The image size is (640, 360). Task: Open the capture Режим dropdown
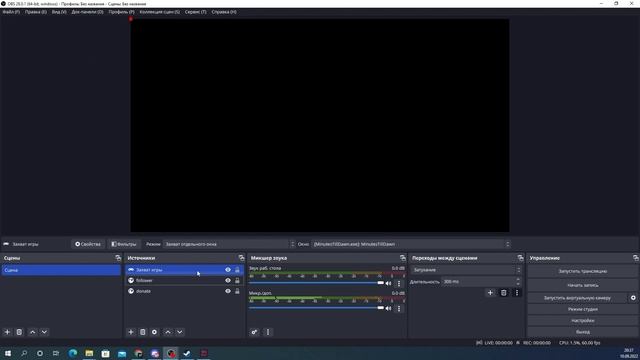click(229, 244)
